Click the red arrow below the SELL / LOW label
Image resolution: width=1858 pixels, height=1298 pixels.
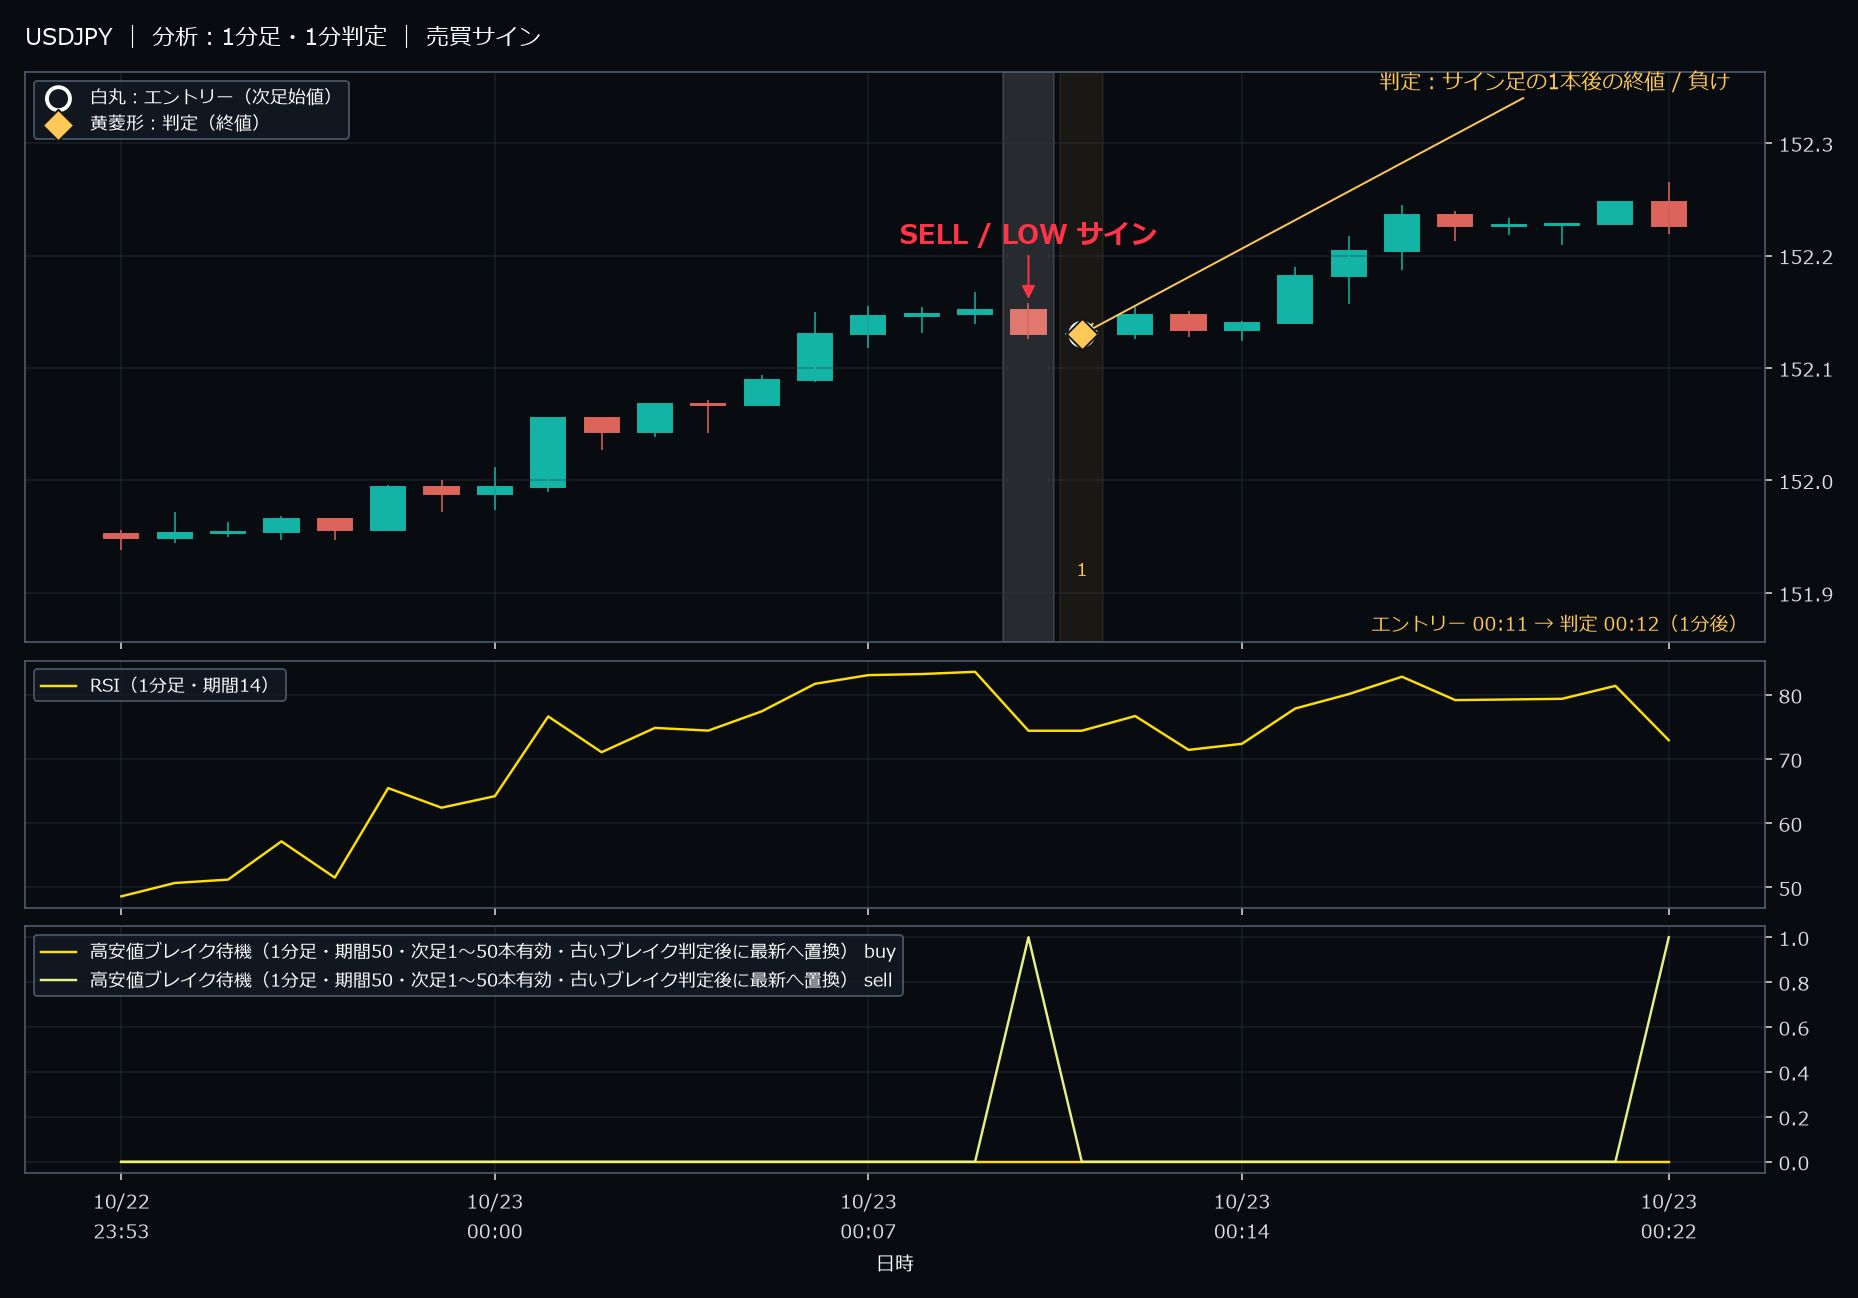click(x=1028, y=277)
